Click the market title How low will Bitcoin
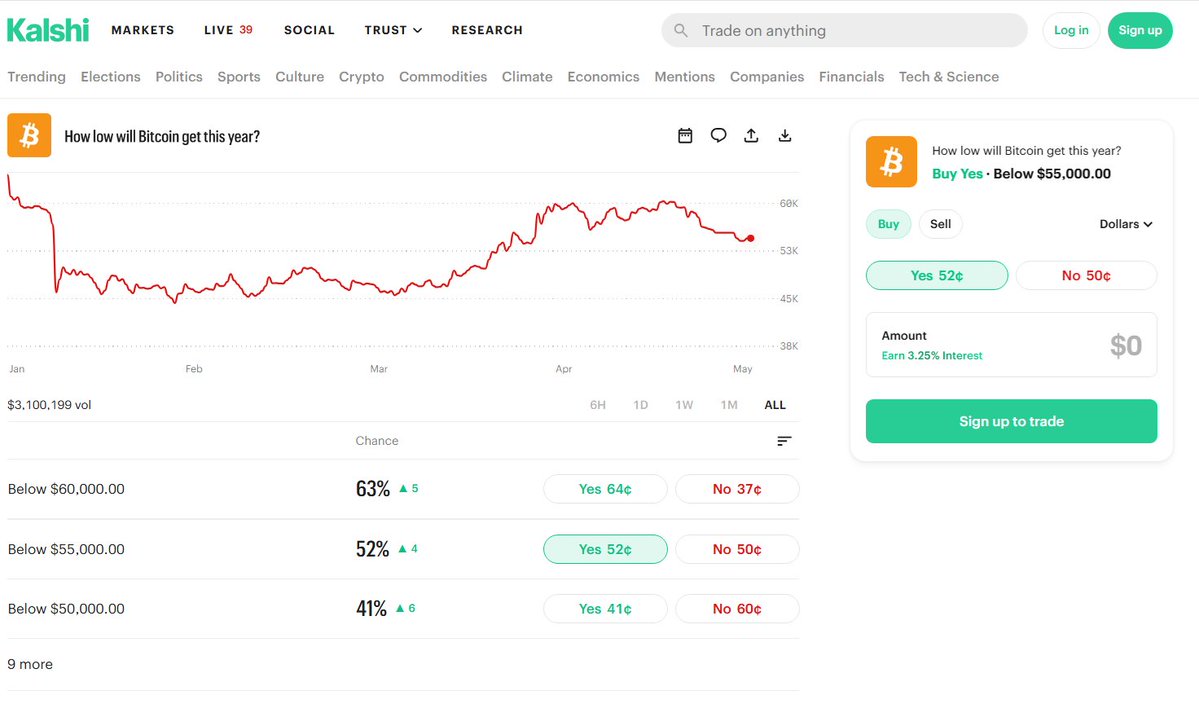Viewport: 1199px width, 704px height. (x=162, y=136)
